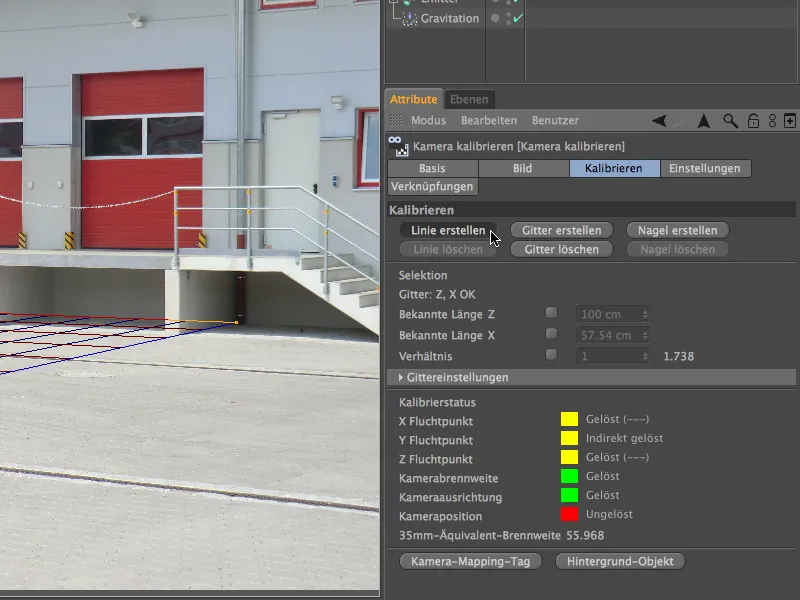Viewport: 800px width, 600px height.
Task: Select the Gravitation object name
Action: click(x=449, y=18)
